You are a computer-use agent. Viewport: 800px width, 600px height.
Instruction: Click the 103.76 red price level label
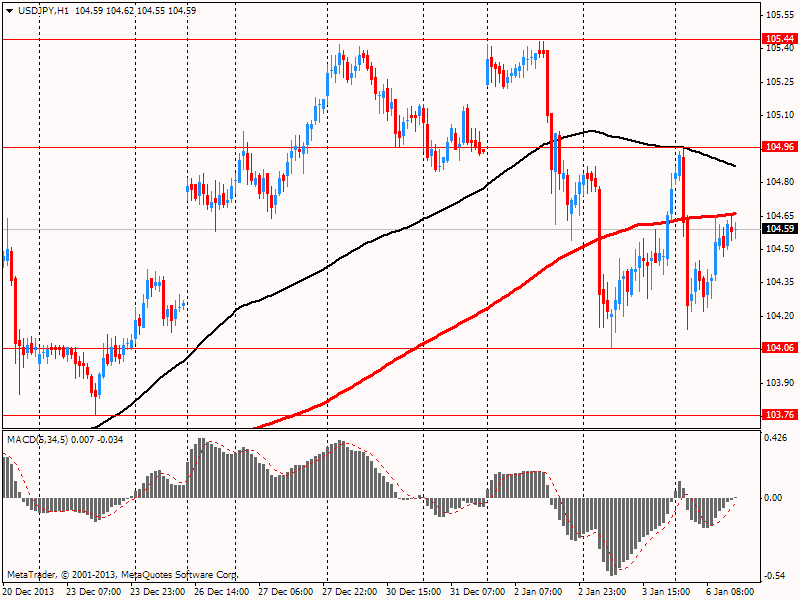point(780,414)
